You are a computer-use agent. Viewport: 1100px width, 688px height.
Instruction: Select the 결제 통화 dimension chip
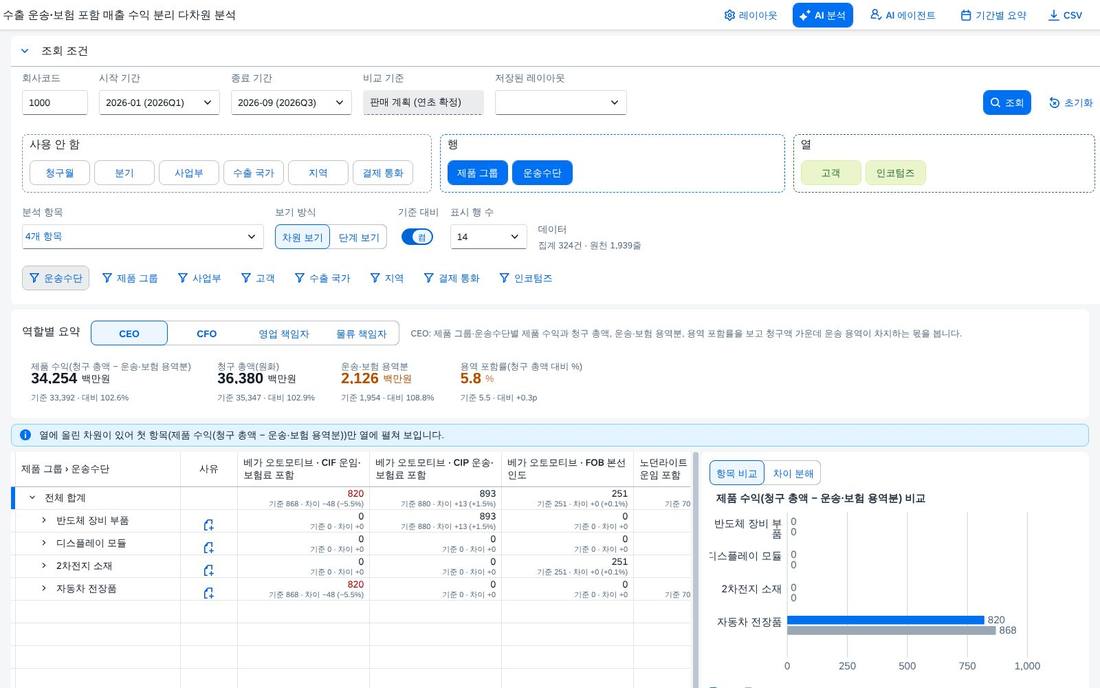click(x=382, y=173)
